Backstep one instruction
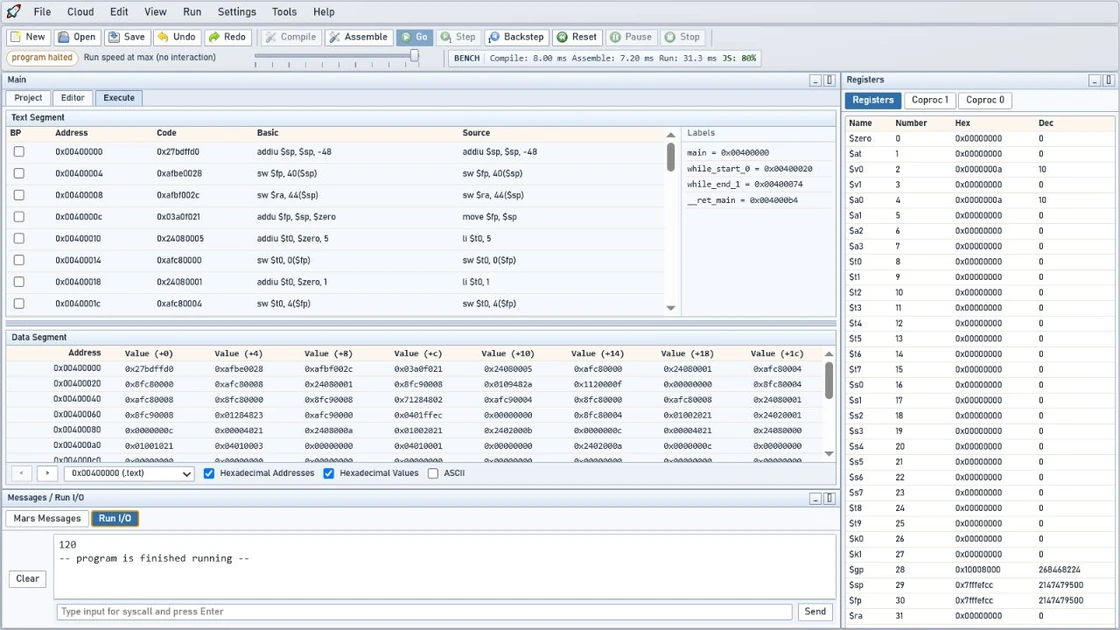The height and width of the screenshot is (630, 1120). 516,37
